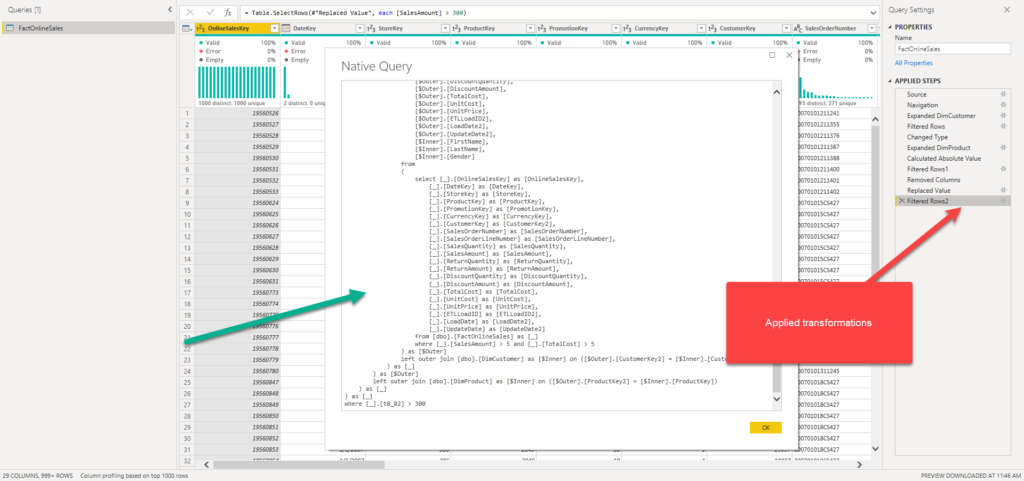
Task: Change CustomerKey data type icon
Action: [712, 29]
